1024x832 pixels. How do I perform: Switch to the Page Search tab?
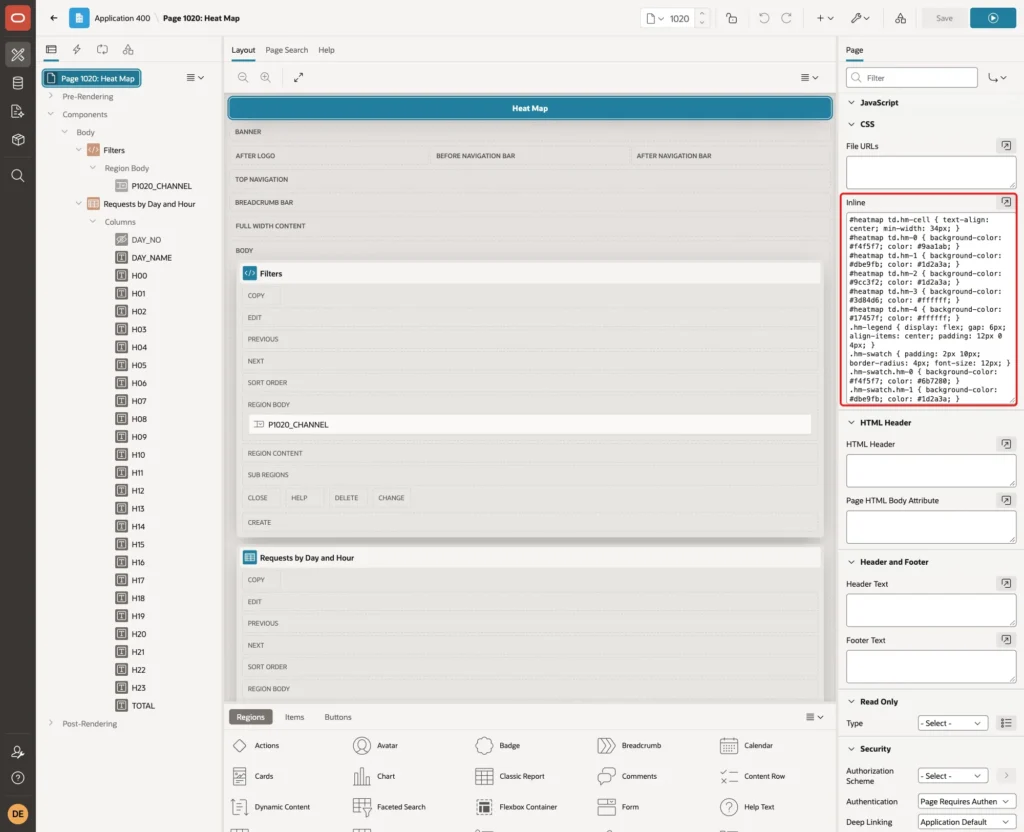[x=286, y=50]
